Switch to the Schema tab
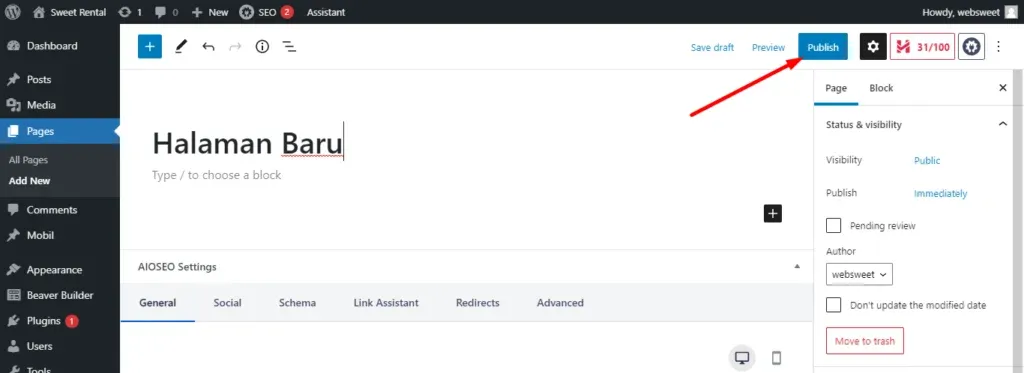The height and width of the screenshot is (373, 1024). click(x=297, y=302)
